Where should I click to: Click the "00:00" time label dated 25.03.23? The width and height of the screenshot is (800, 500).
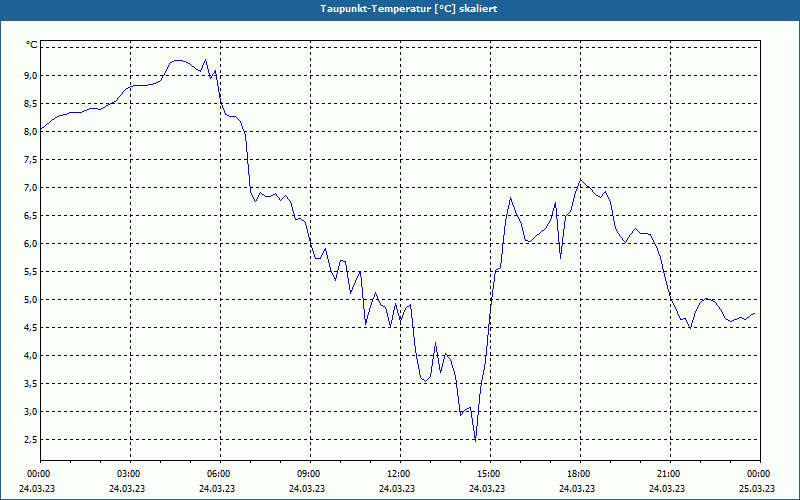pos(757,474)
